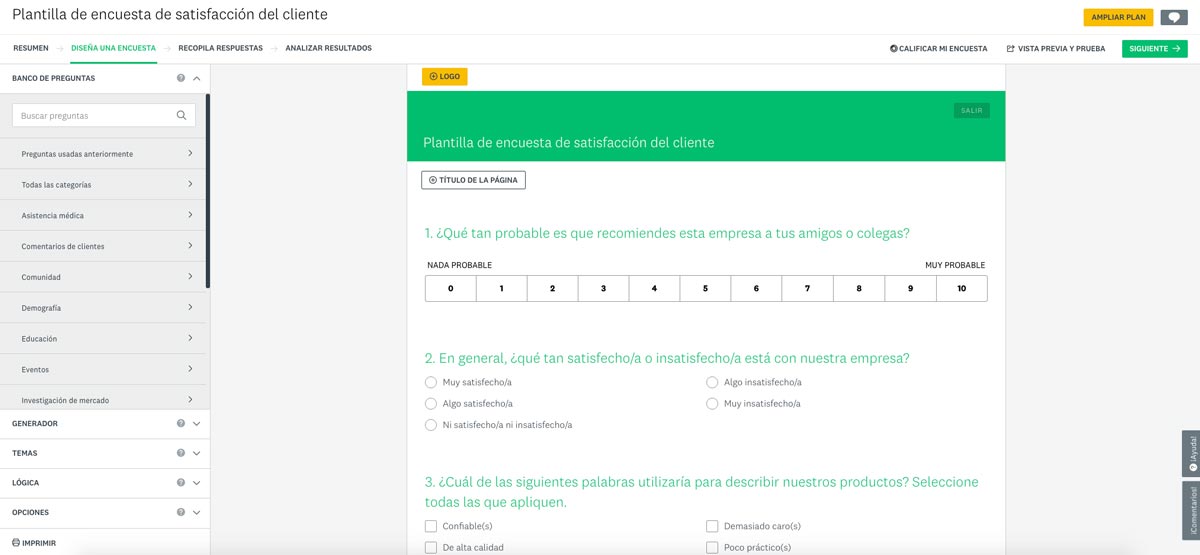Click help icon next to Lógica

click(181, 483)
